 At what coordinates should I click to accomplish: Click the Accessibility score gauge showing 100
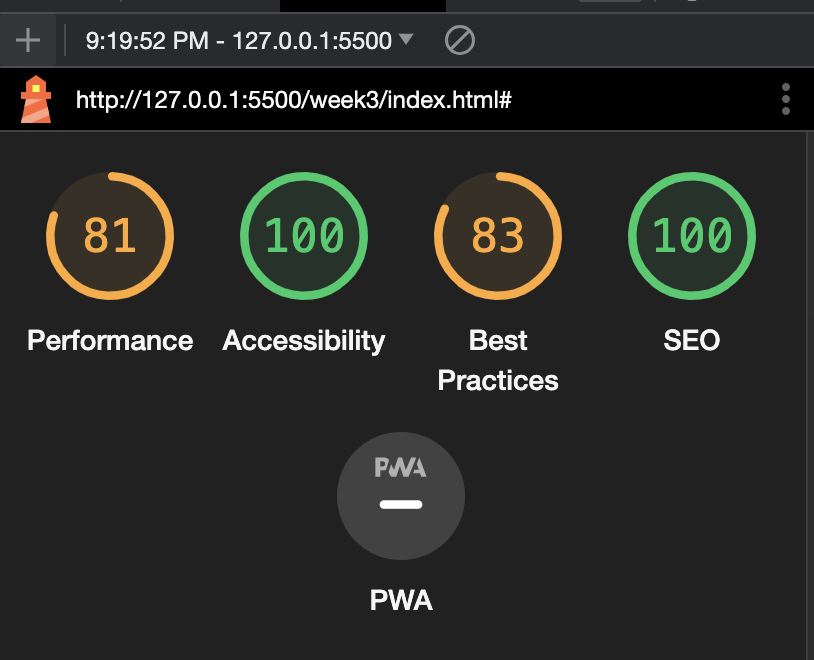(303, 235)
